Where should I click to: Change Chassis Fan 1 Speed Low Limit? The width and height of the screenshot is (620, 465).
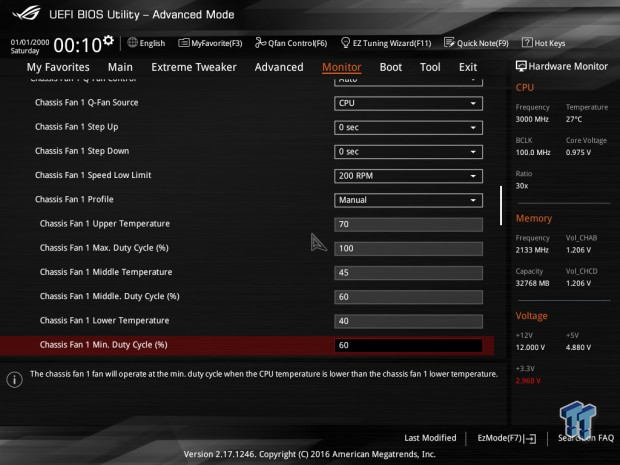[x=408, y=176]
